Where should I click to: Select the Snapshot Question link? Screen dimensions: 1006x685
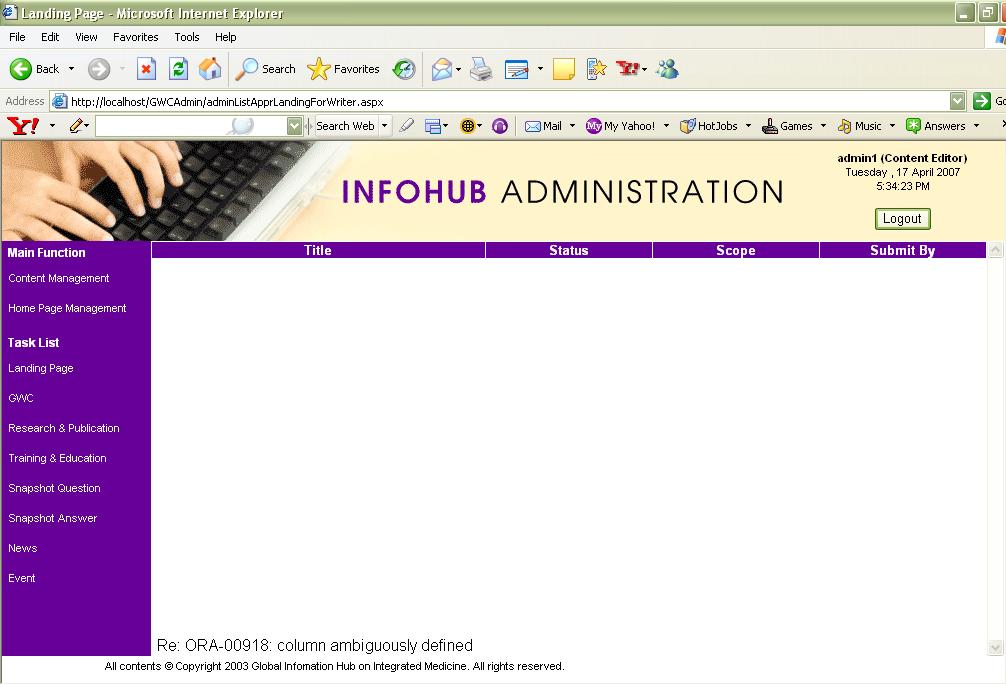tap(54, 488)
